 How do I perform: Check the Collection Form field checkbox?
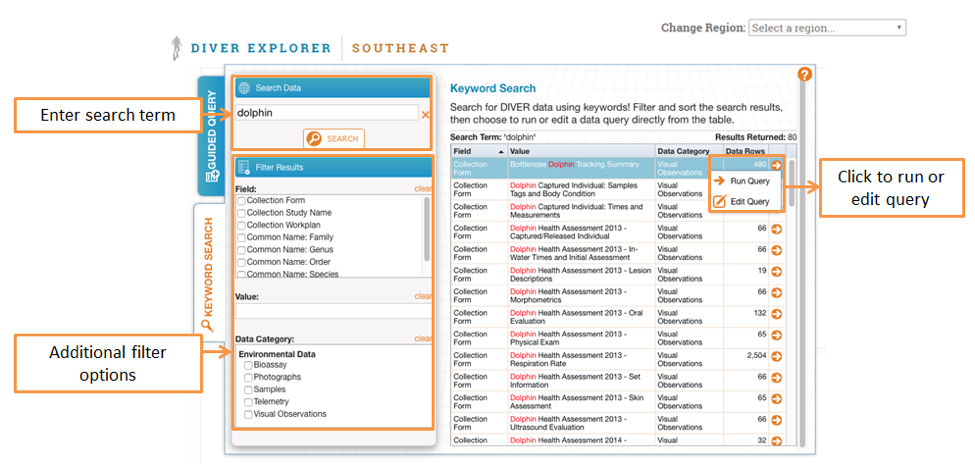click(241, 201)
